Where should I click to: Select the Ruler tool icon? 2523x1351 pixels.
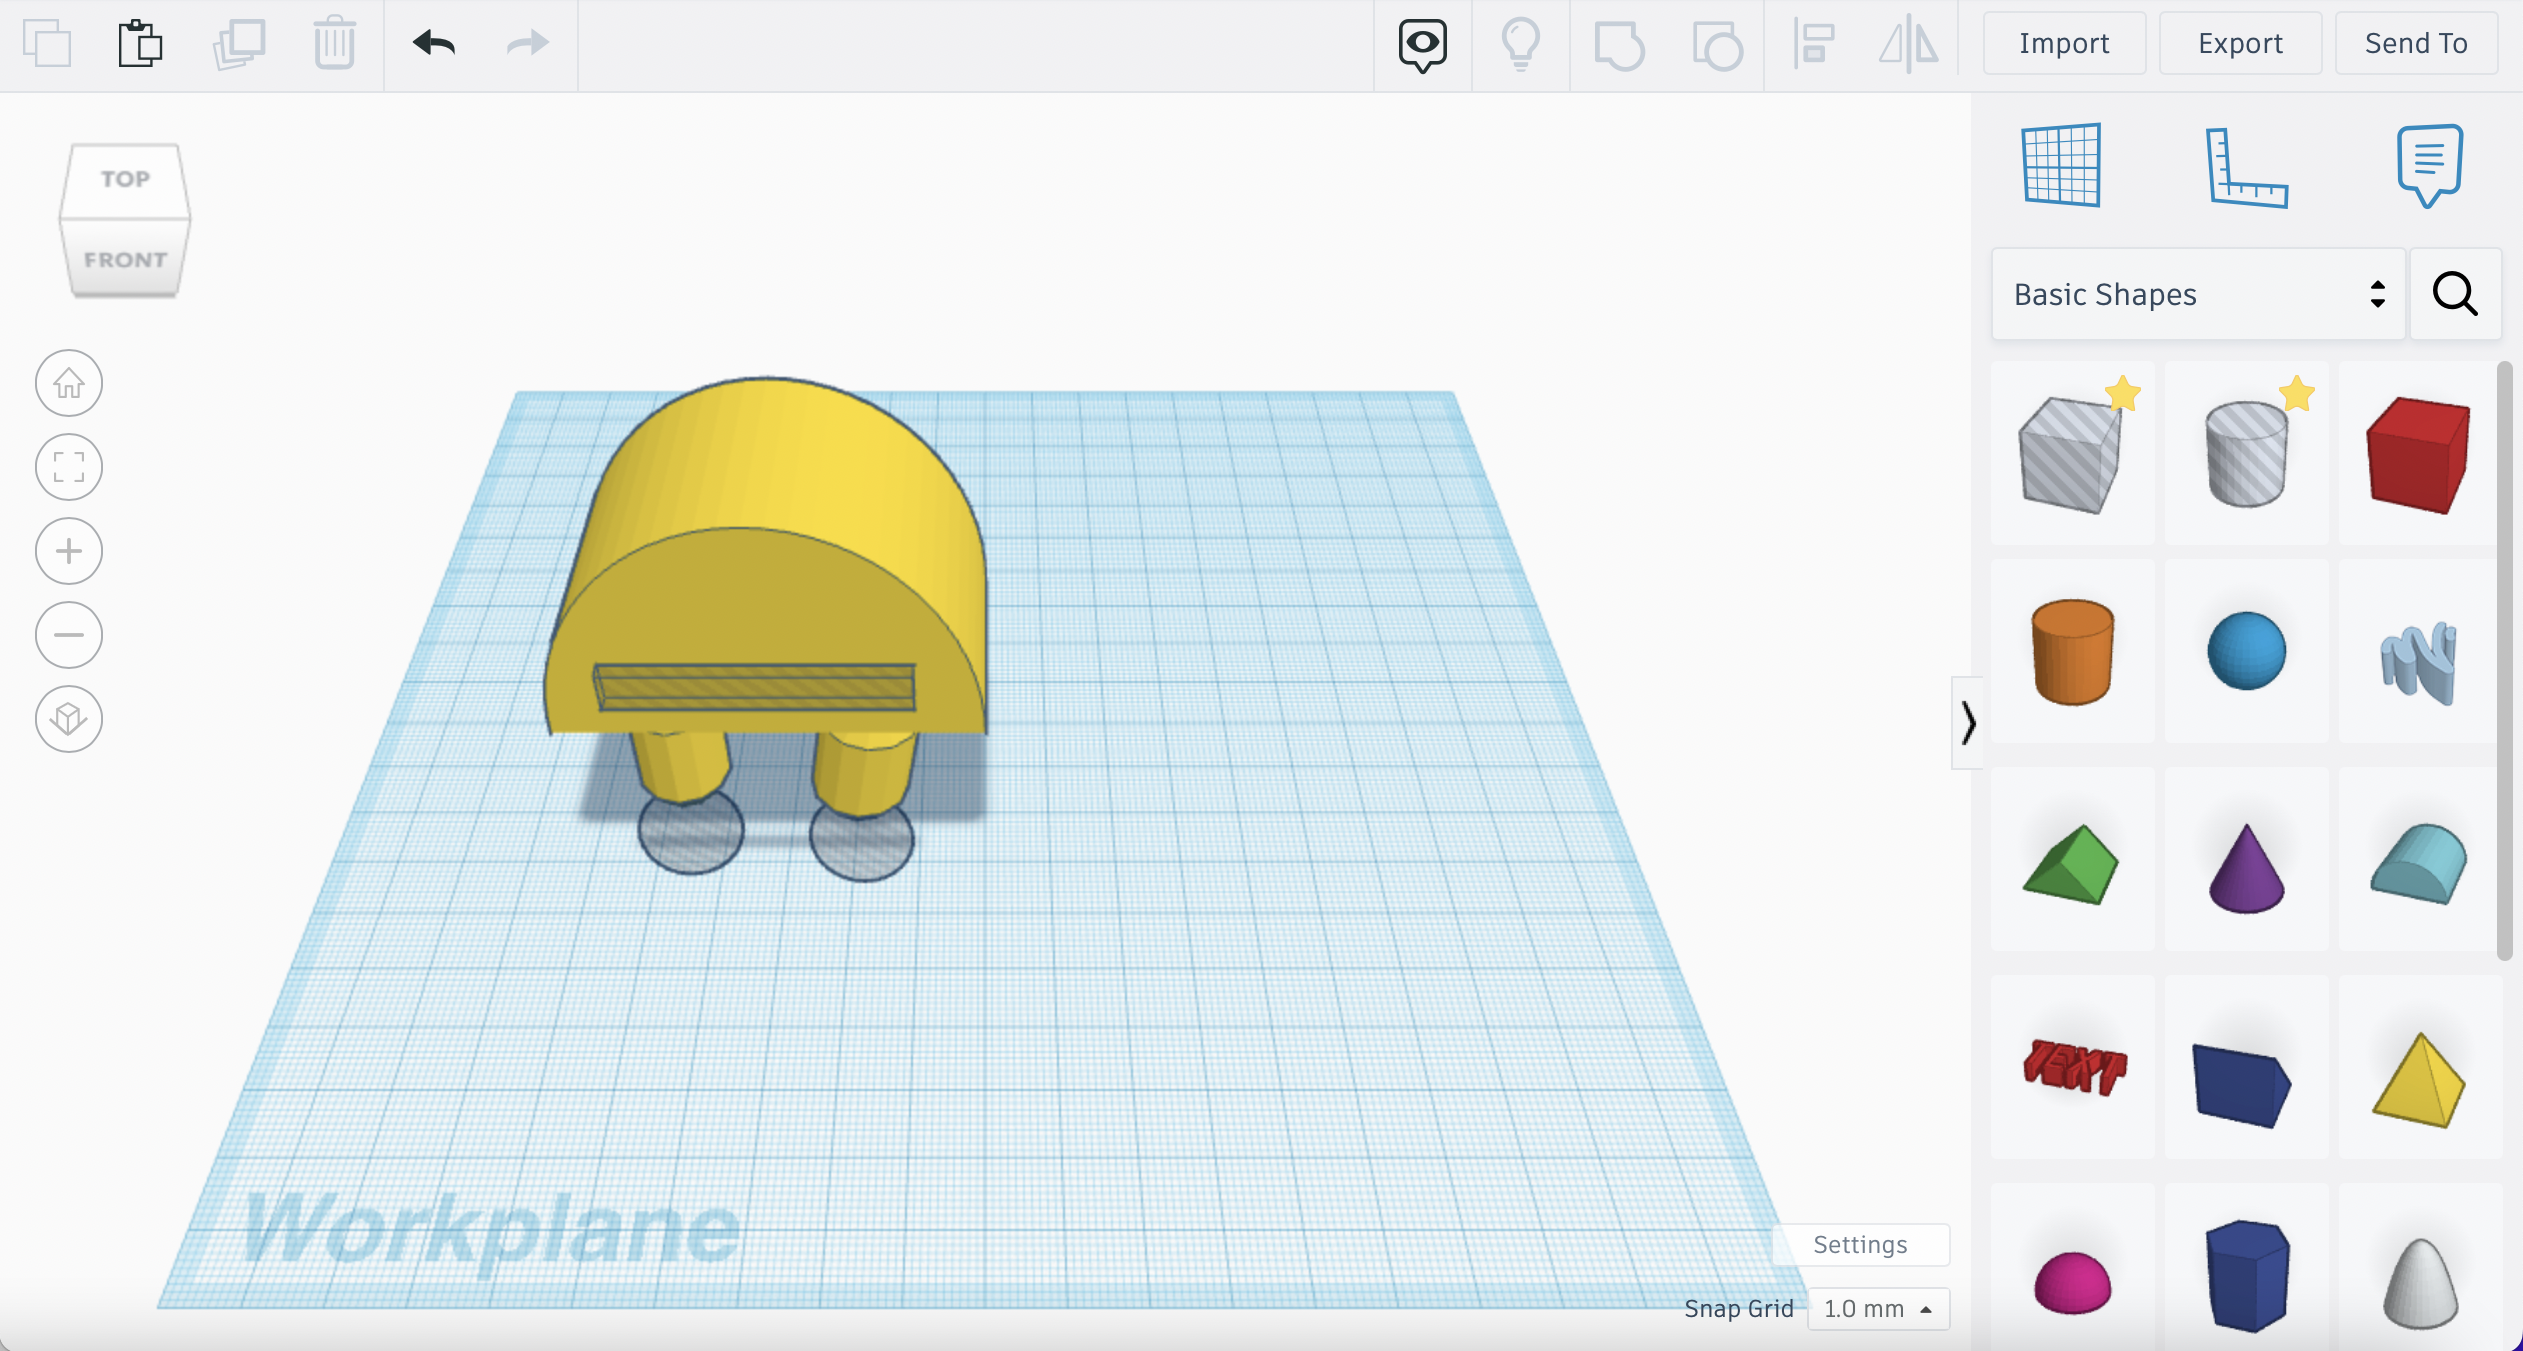[2246, 167]
